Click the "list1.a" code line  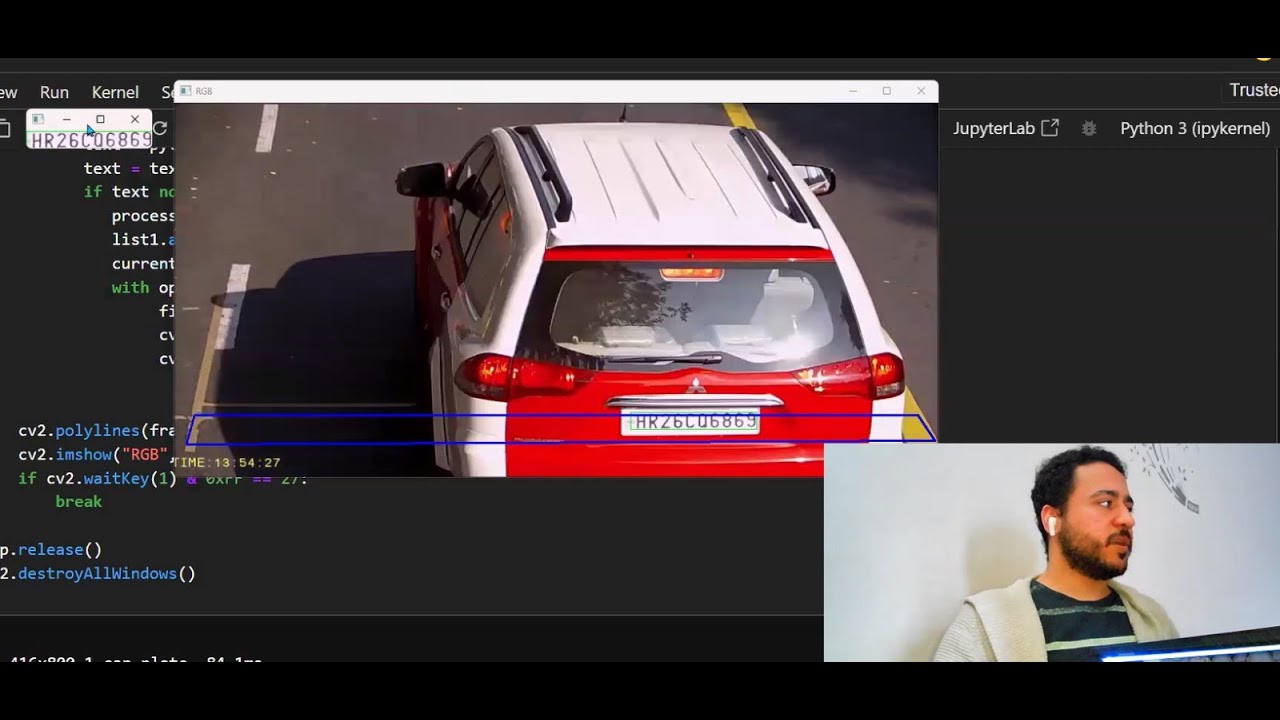click(x=143, y=240)
